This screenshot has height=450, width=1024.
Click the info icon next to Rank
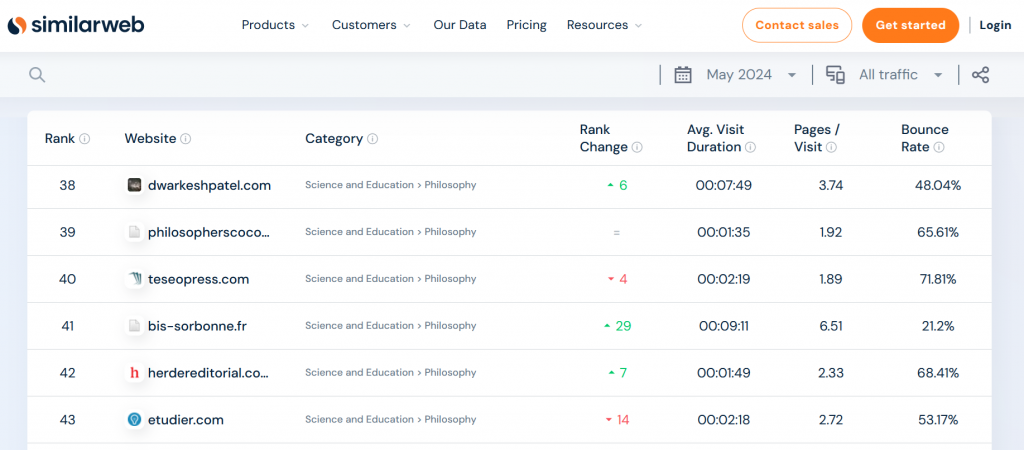[85, 138]
